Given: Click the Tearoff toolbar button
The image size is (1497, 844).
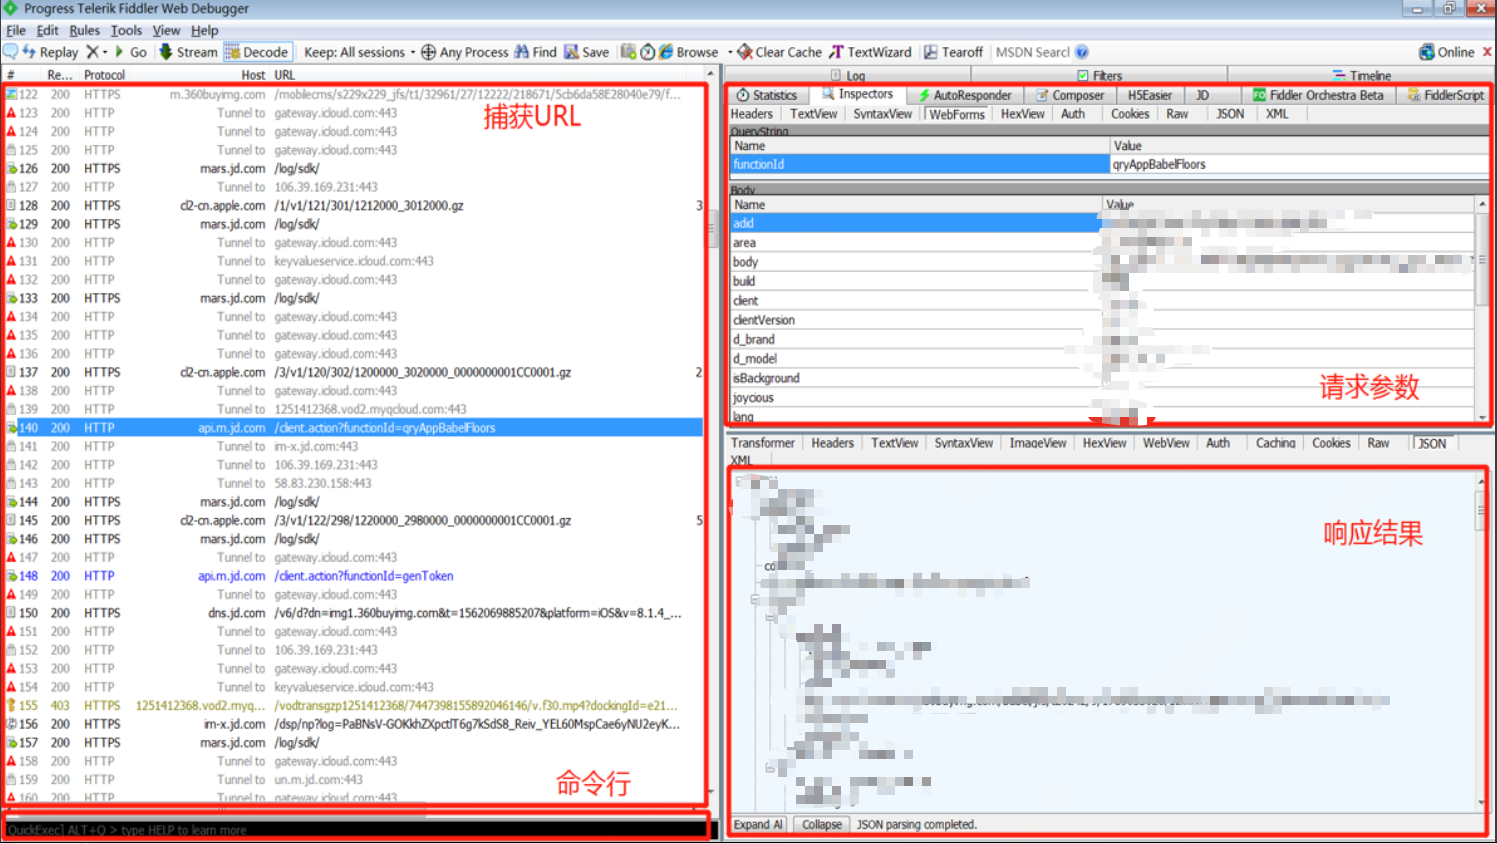Looking at the screenshot, I should (954, 52).
